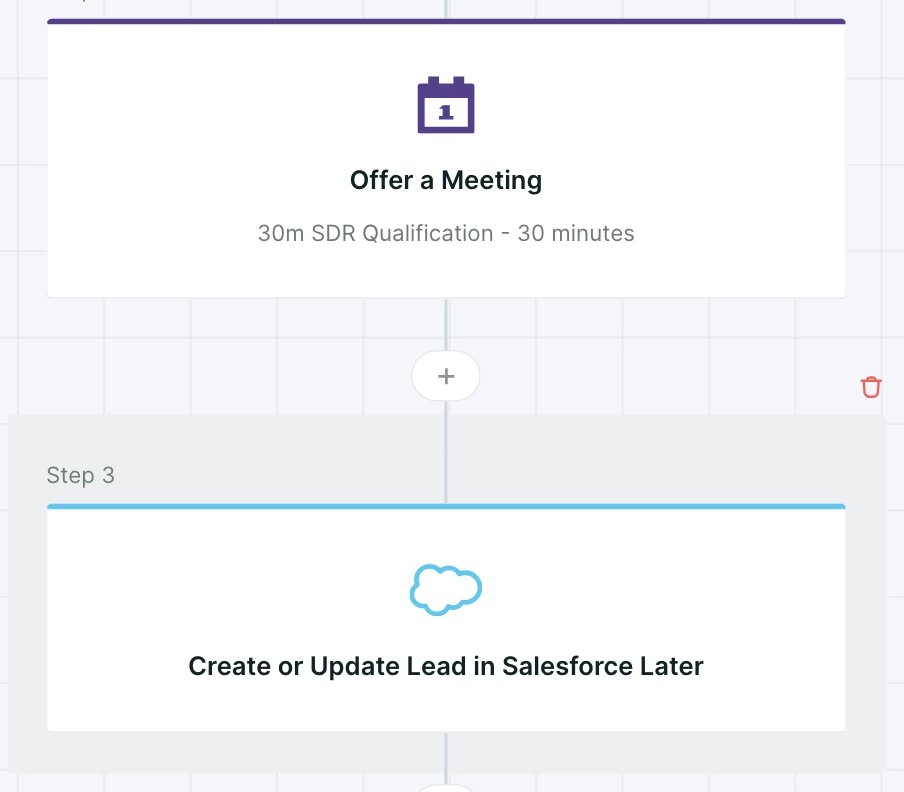Delete step using the red trash icon
This screenshot has width=904, height=792.
point(871,387)
